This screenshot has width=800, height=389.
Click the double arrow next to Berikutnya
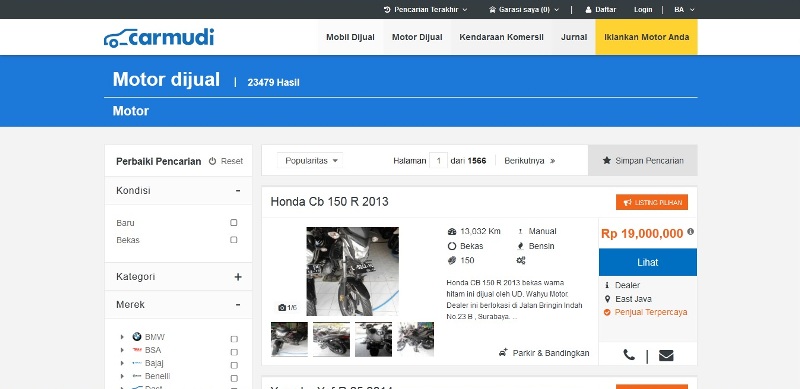553,161
